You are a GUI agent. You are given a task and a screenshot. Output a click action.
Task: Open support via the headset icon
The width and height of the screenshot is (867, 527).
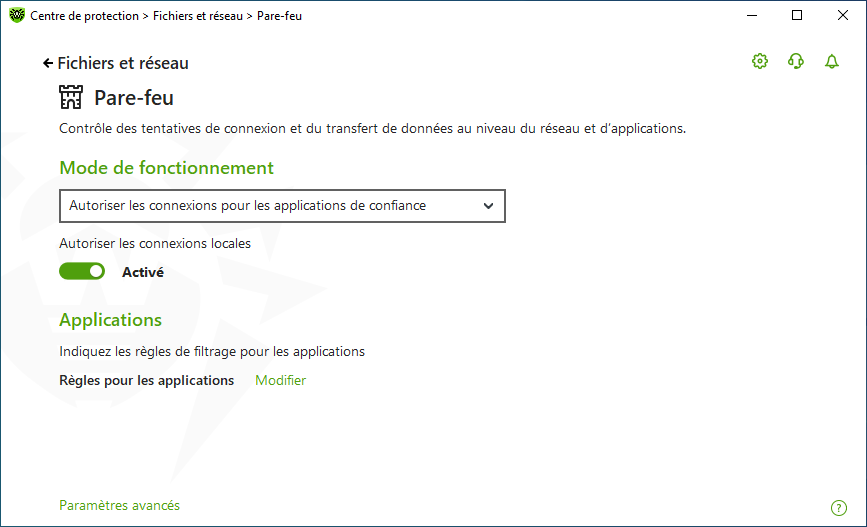(x=796, y=61)
